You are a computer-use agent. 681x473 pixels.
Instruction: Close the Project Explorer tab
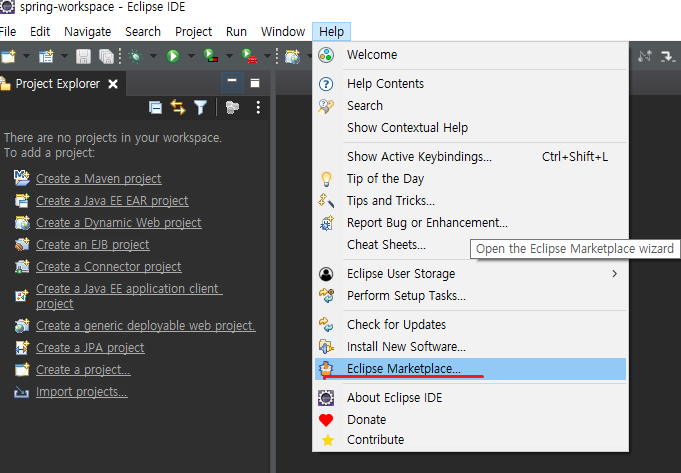(x=113, y=84)
